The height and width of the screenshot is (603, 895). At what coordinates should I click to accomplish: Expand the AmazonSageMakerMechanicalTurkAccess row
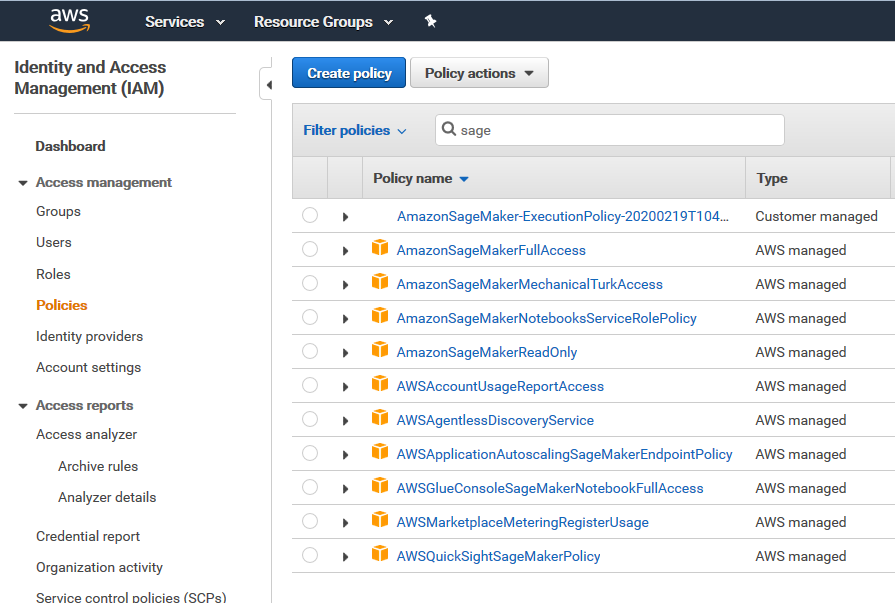click(345, 283)
